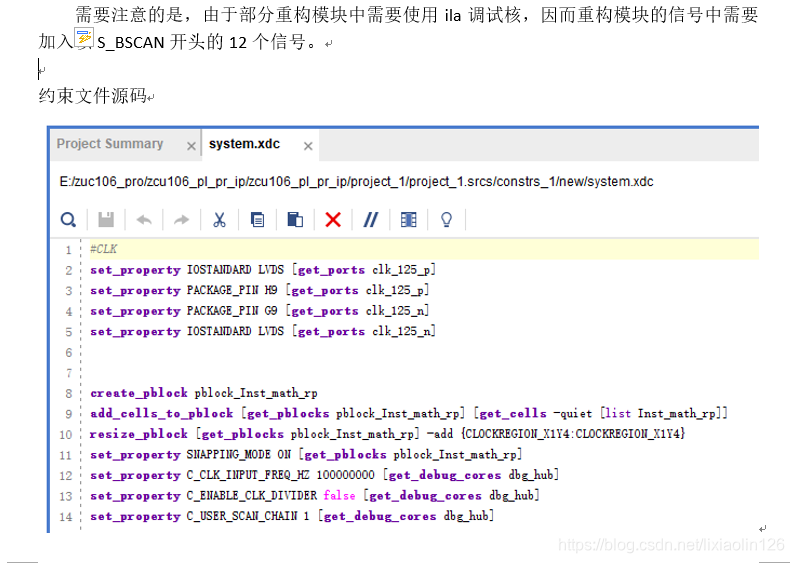
Task: Select the system.xdc tab
Action: [245, 144]
